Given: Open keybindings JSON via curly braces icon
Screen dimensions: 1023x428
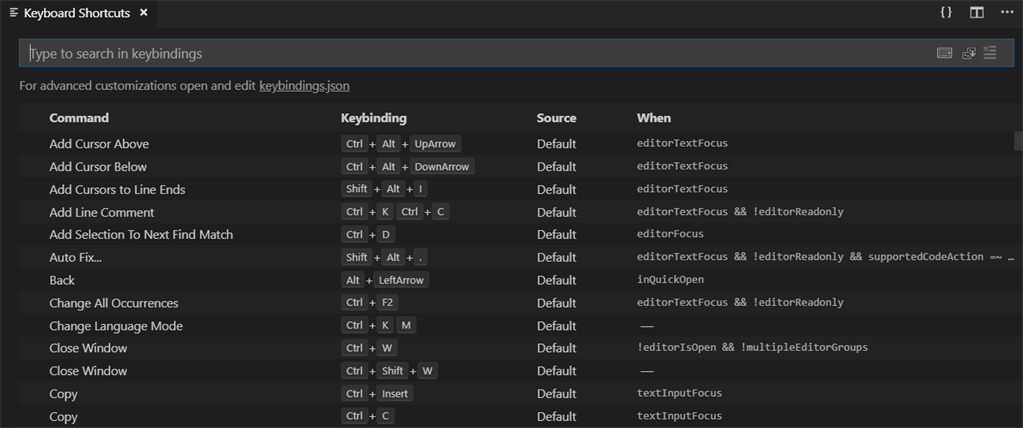Looking at the screenshot, I should pos(946,13).
